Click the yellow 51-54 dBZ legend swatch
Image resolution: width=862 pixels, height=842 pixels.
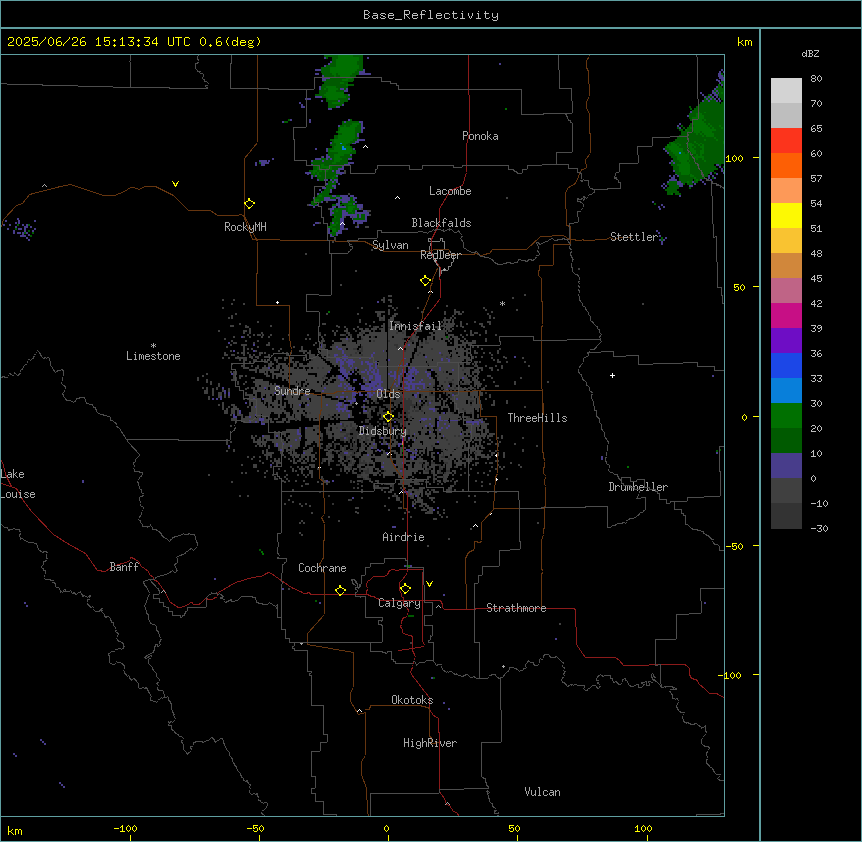[x=786, y=216]
